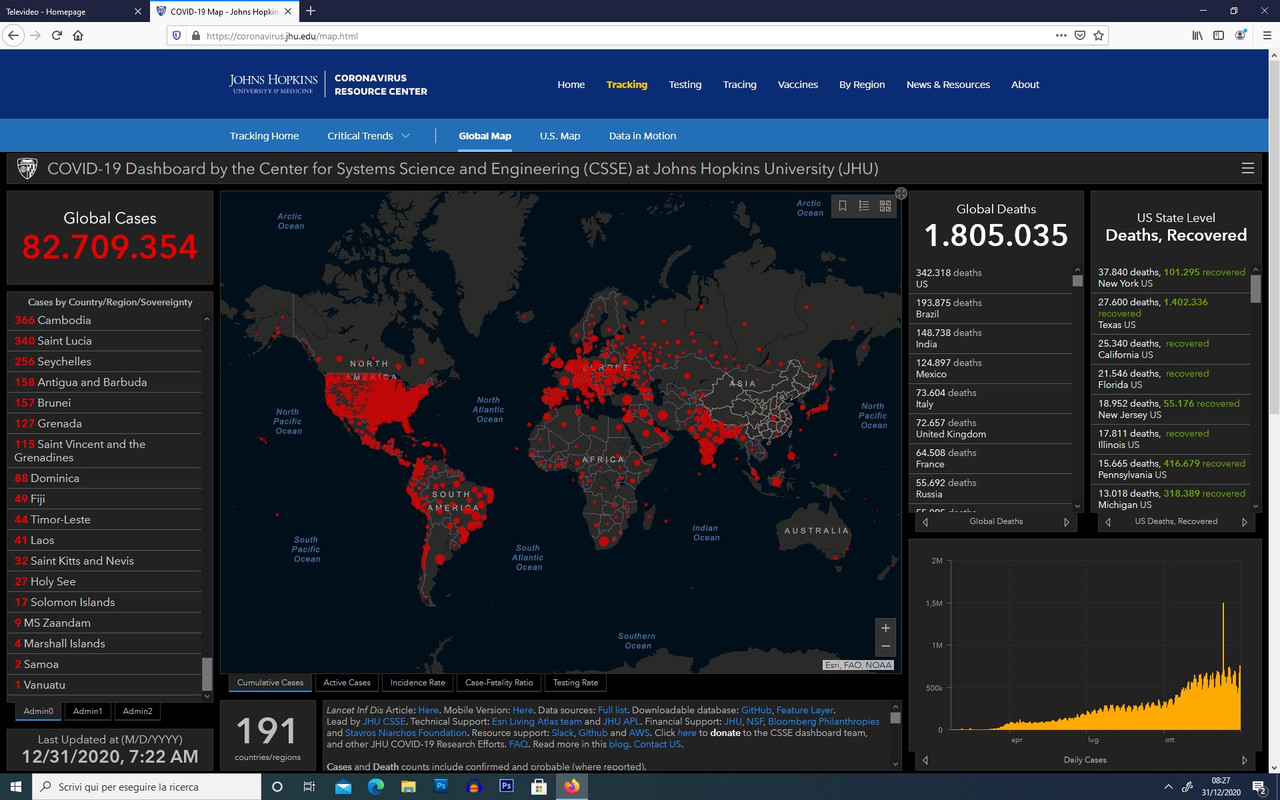Go back using the browser back arrow
Screen dimensions: 1280x800
14,35
